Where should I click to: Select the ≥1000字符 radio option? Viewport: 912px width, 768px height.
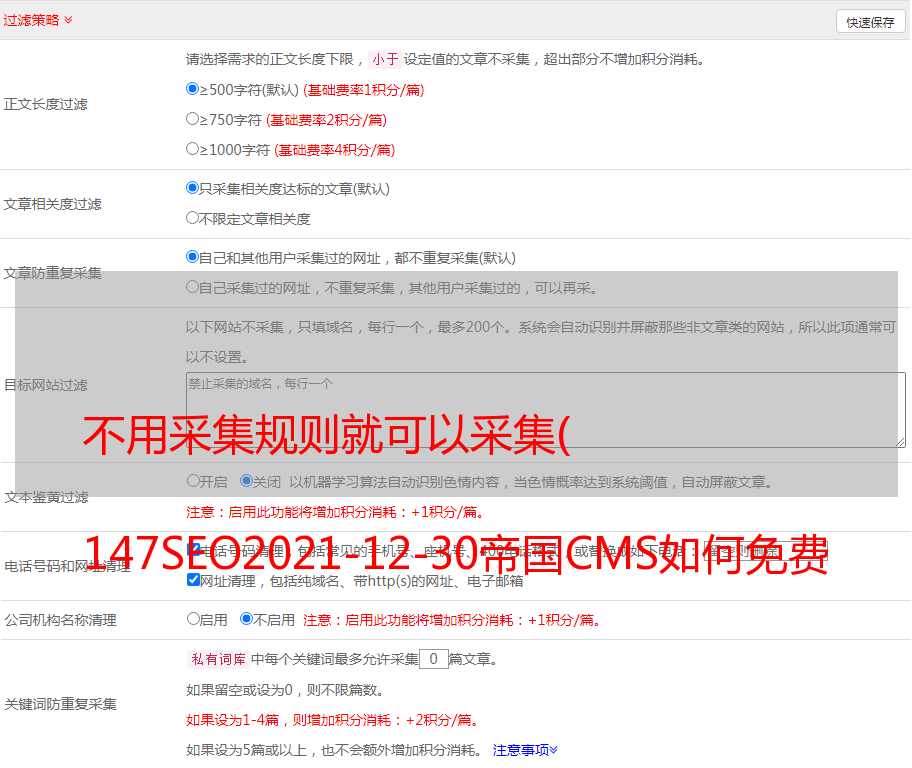click(193, 149)
